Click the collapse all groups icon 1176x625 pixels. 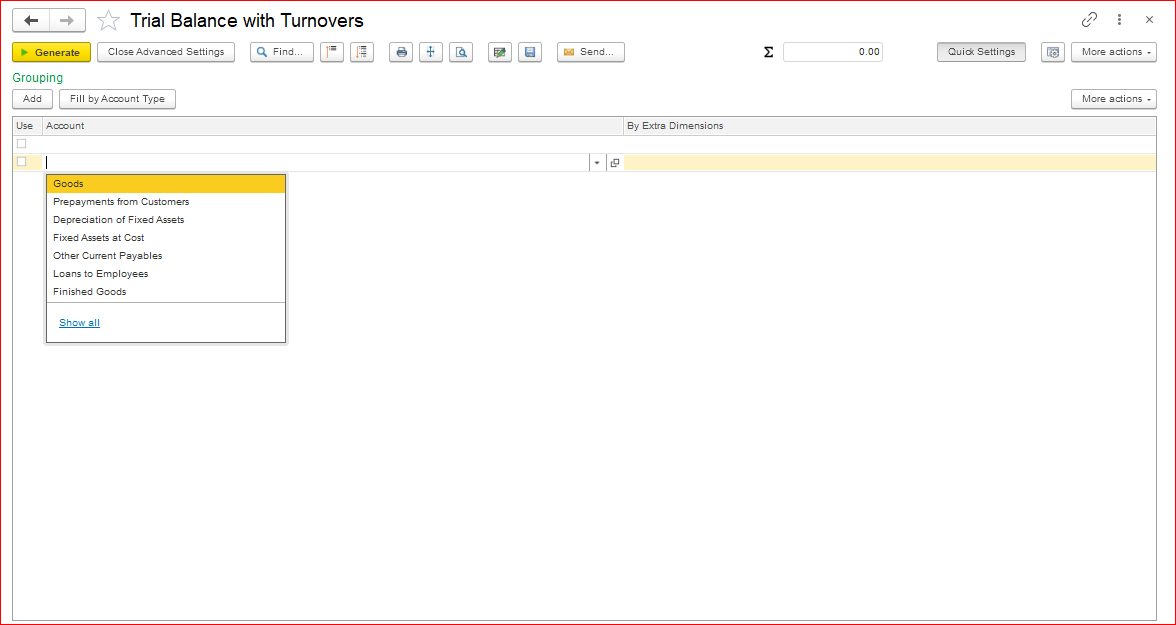click(x=332, y=52)
